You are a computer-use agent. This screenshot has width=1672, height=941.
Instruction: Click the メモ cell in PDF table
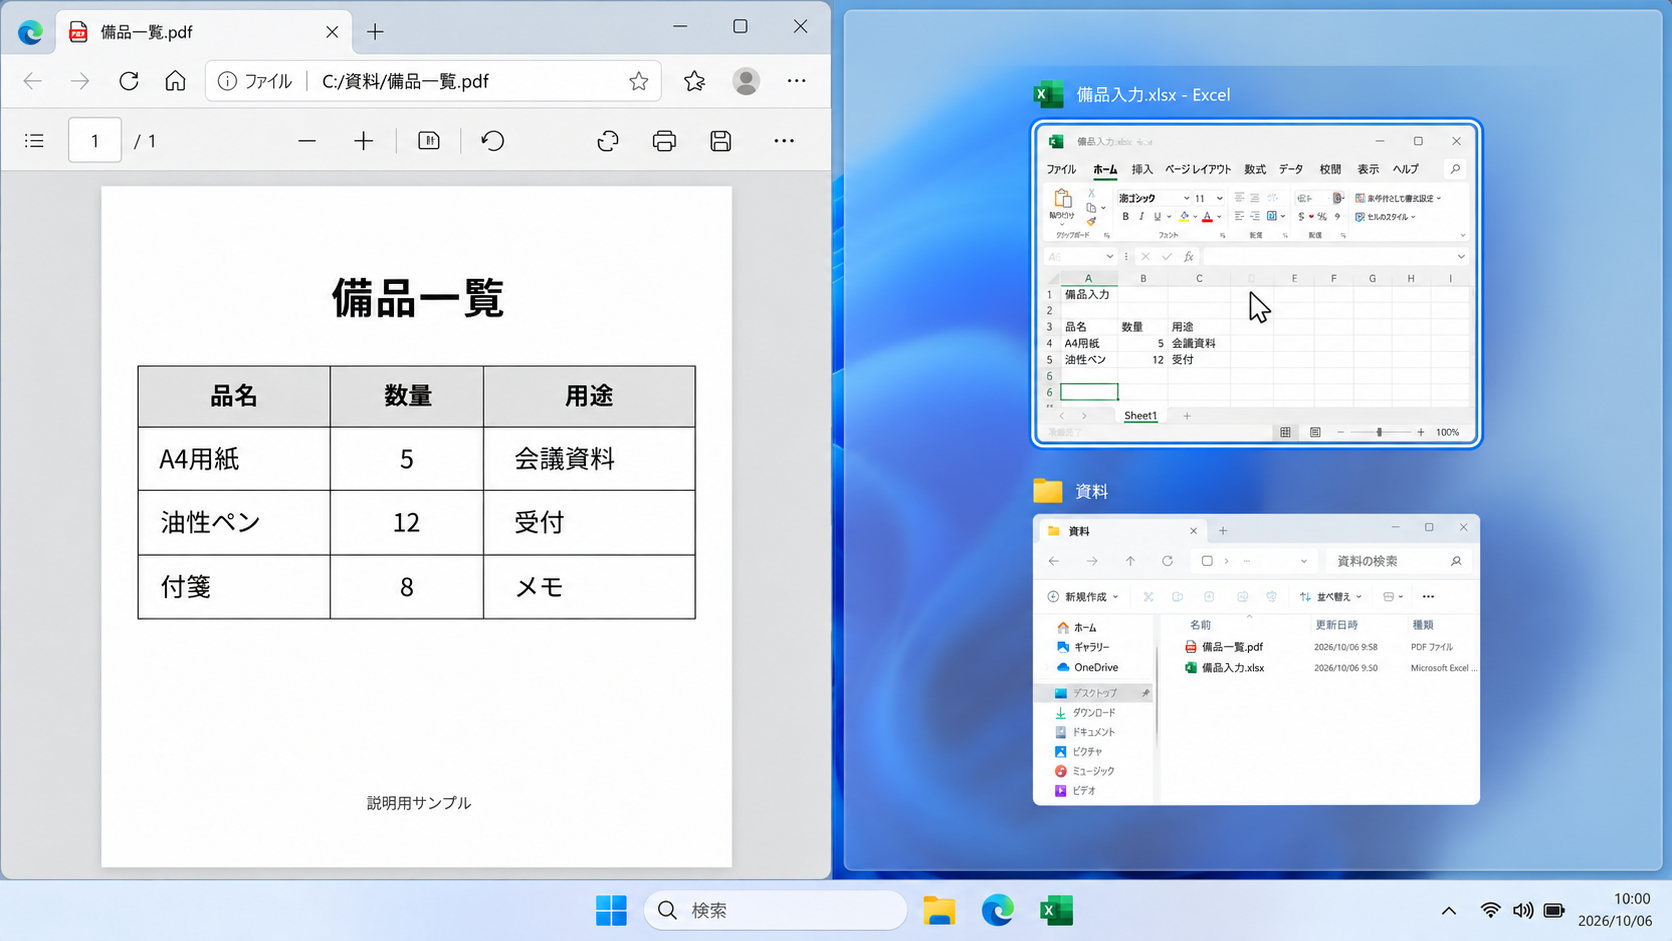[x=589, y=586]
